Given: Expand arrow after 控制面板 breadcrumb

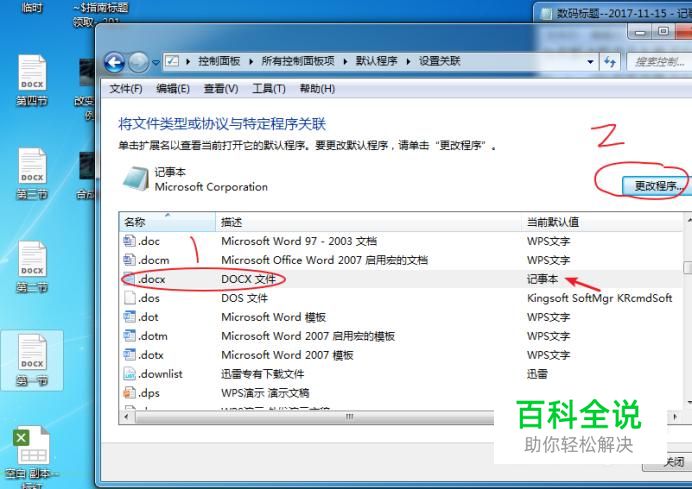Looking at the screenshot, I should (251, 61).
